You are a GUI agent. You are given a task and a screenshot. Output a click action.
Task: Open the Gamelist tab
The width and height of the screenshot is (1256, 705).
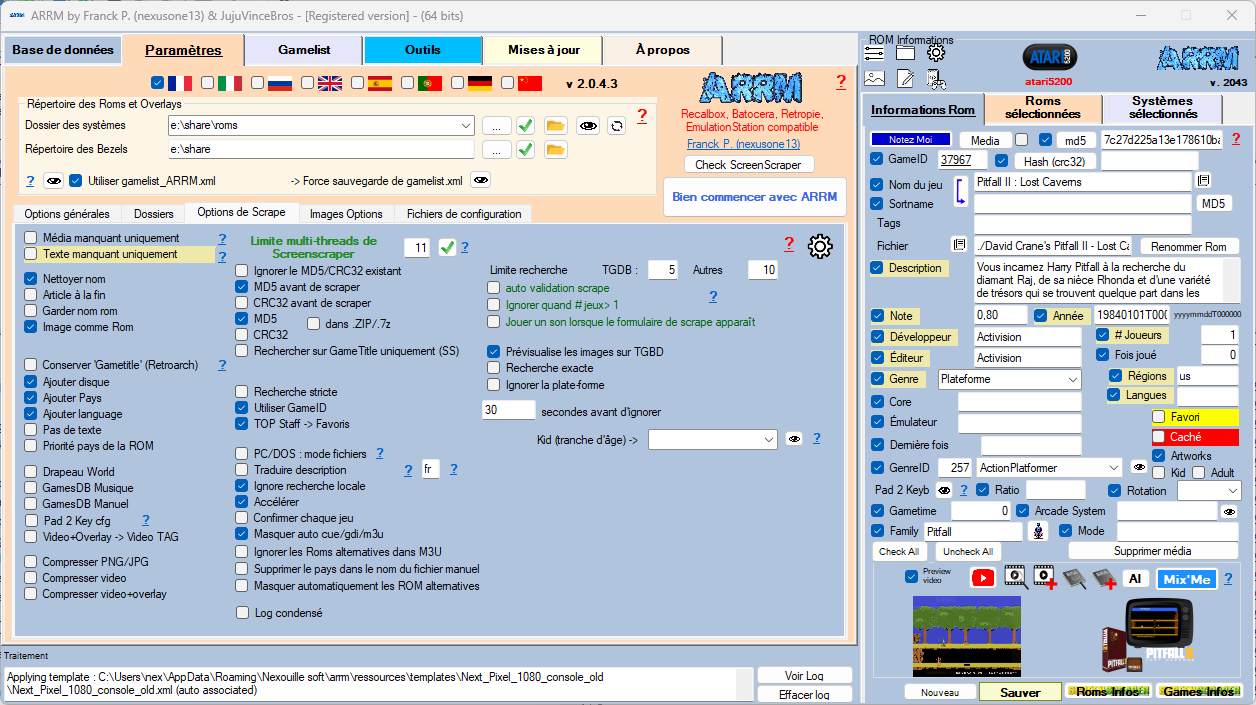click(x=304, y=50)
